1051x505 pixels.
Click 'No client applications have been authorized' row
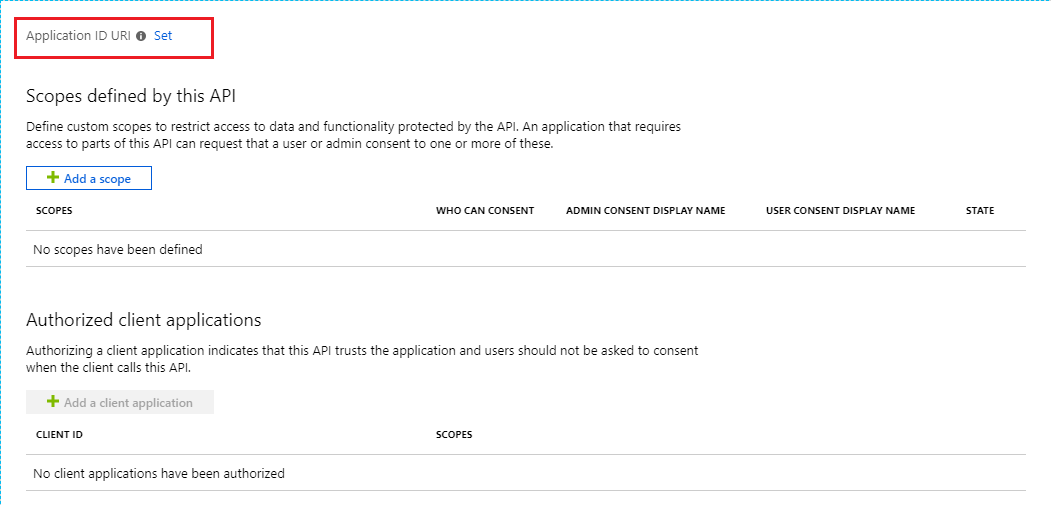[526, 473]
